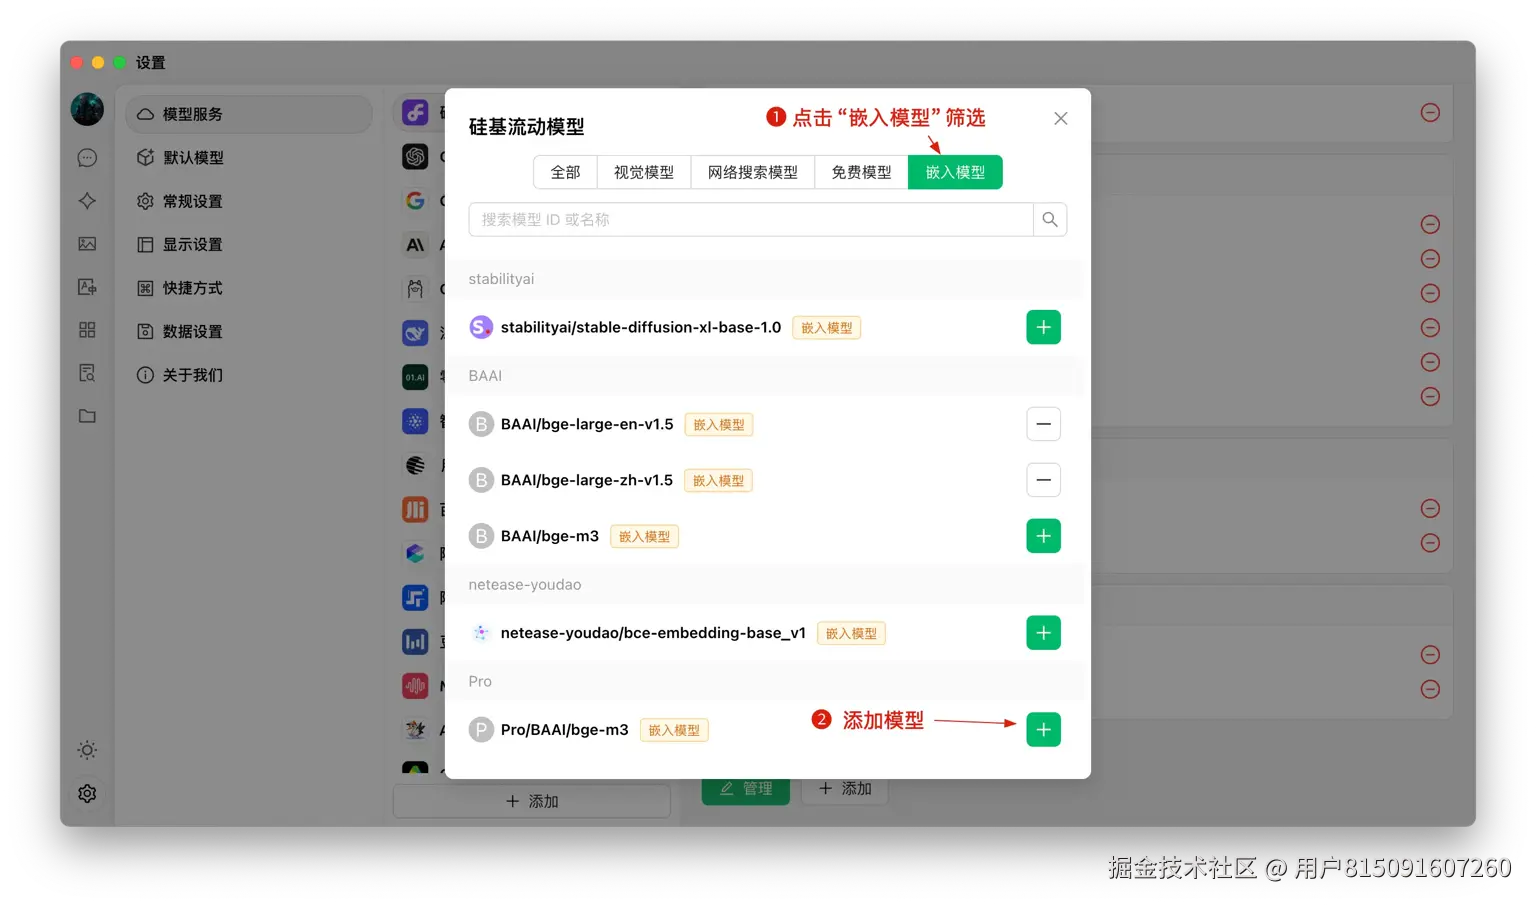Add the netease-youdao/bce-embedding-base_v1 model
The height and width of the screenshot is (906, 1536).
click(1043, 633)
